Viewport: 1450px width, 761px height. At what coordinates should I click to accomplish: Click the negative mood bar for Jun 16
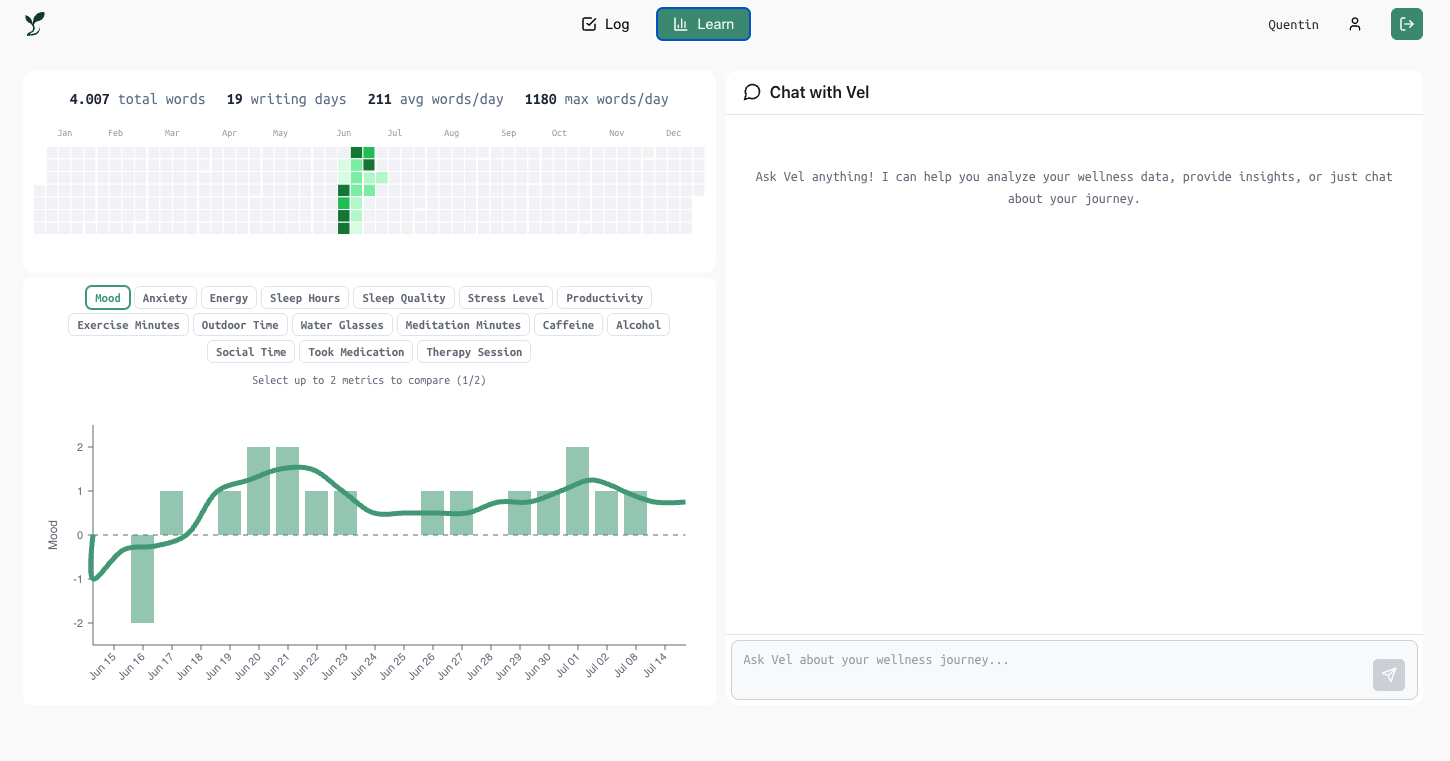click(142, 579)
